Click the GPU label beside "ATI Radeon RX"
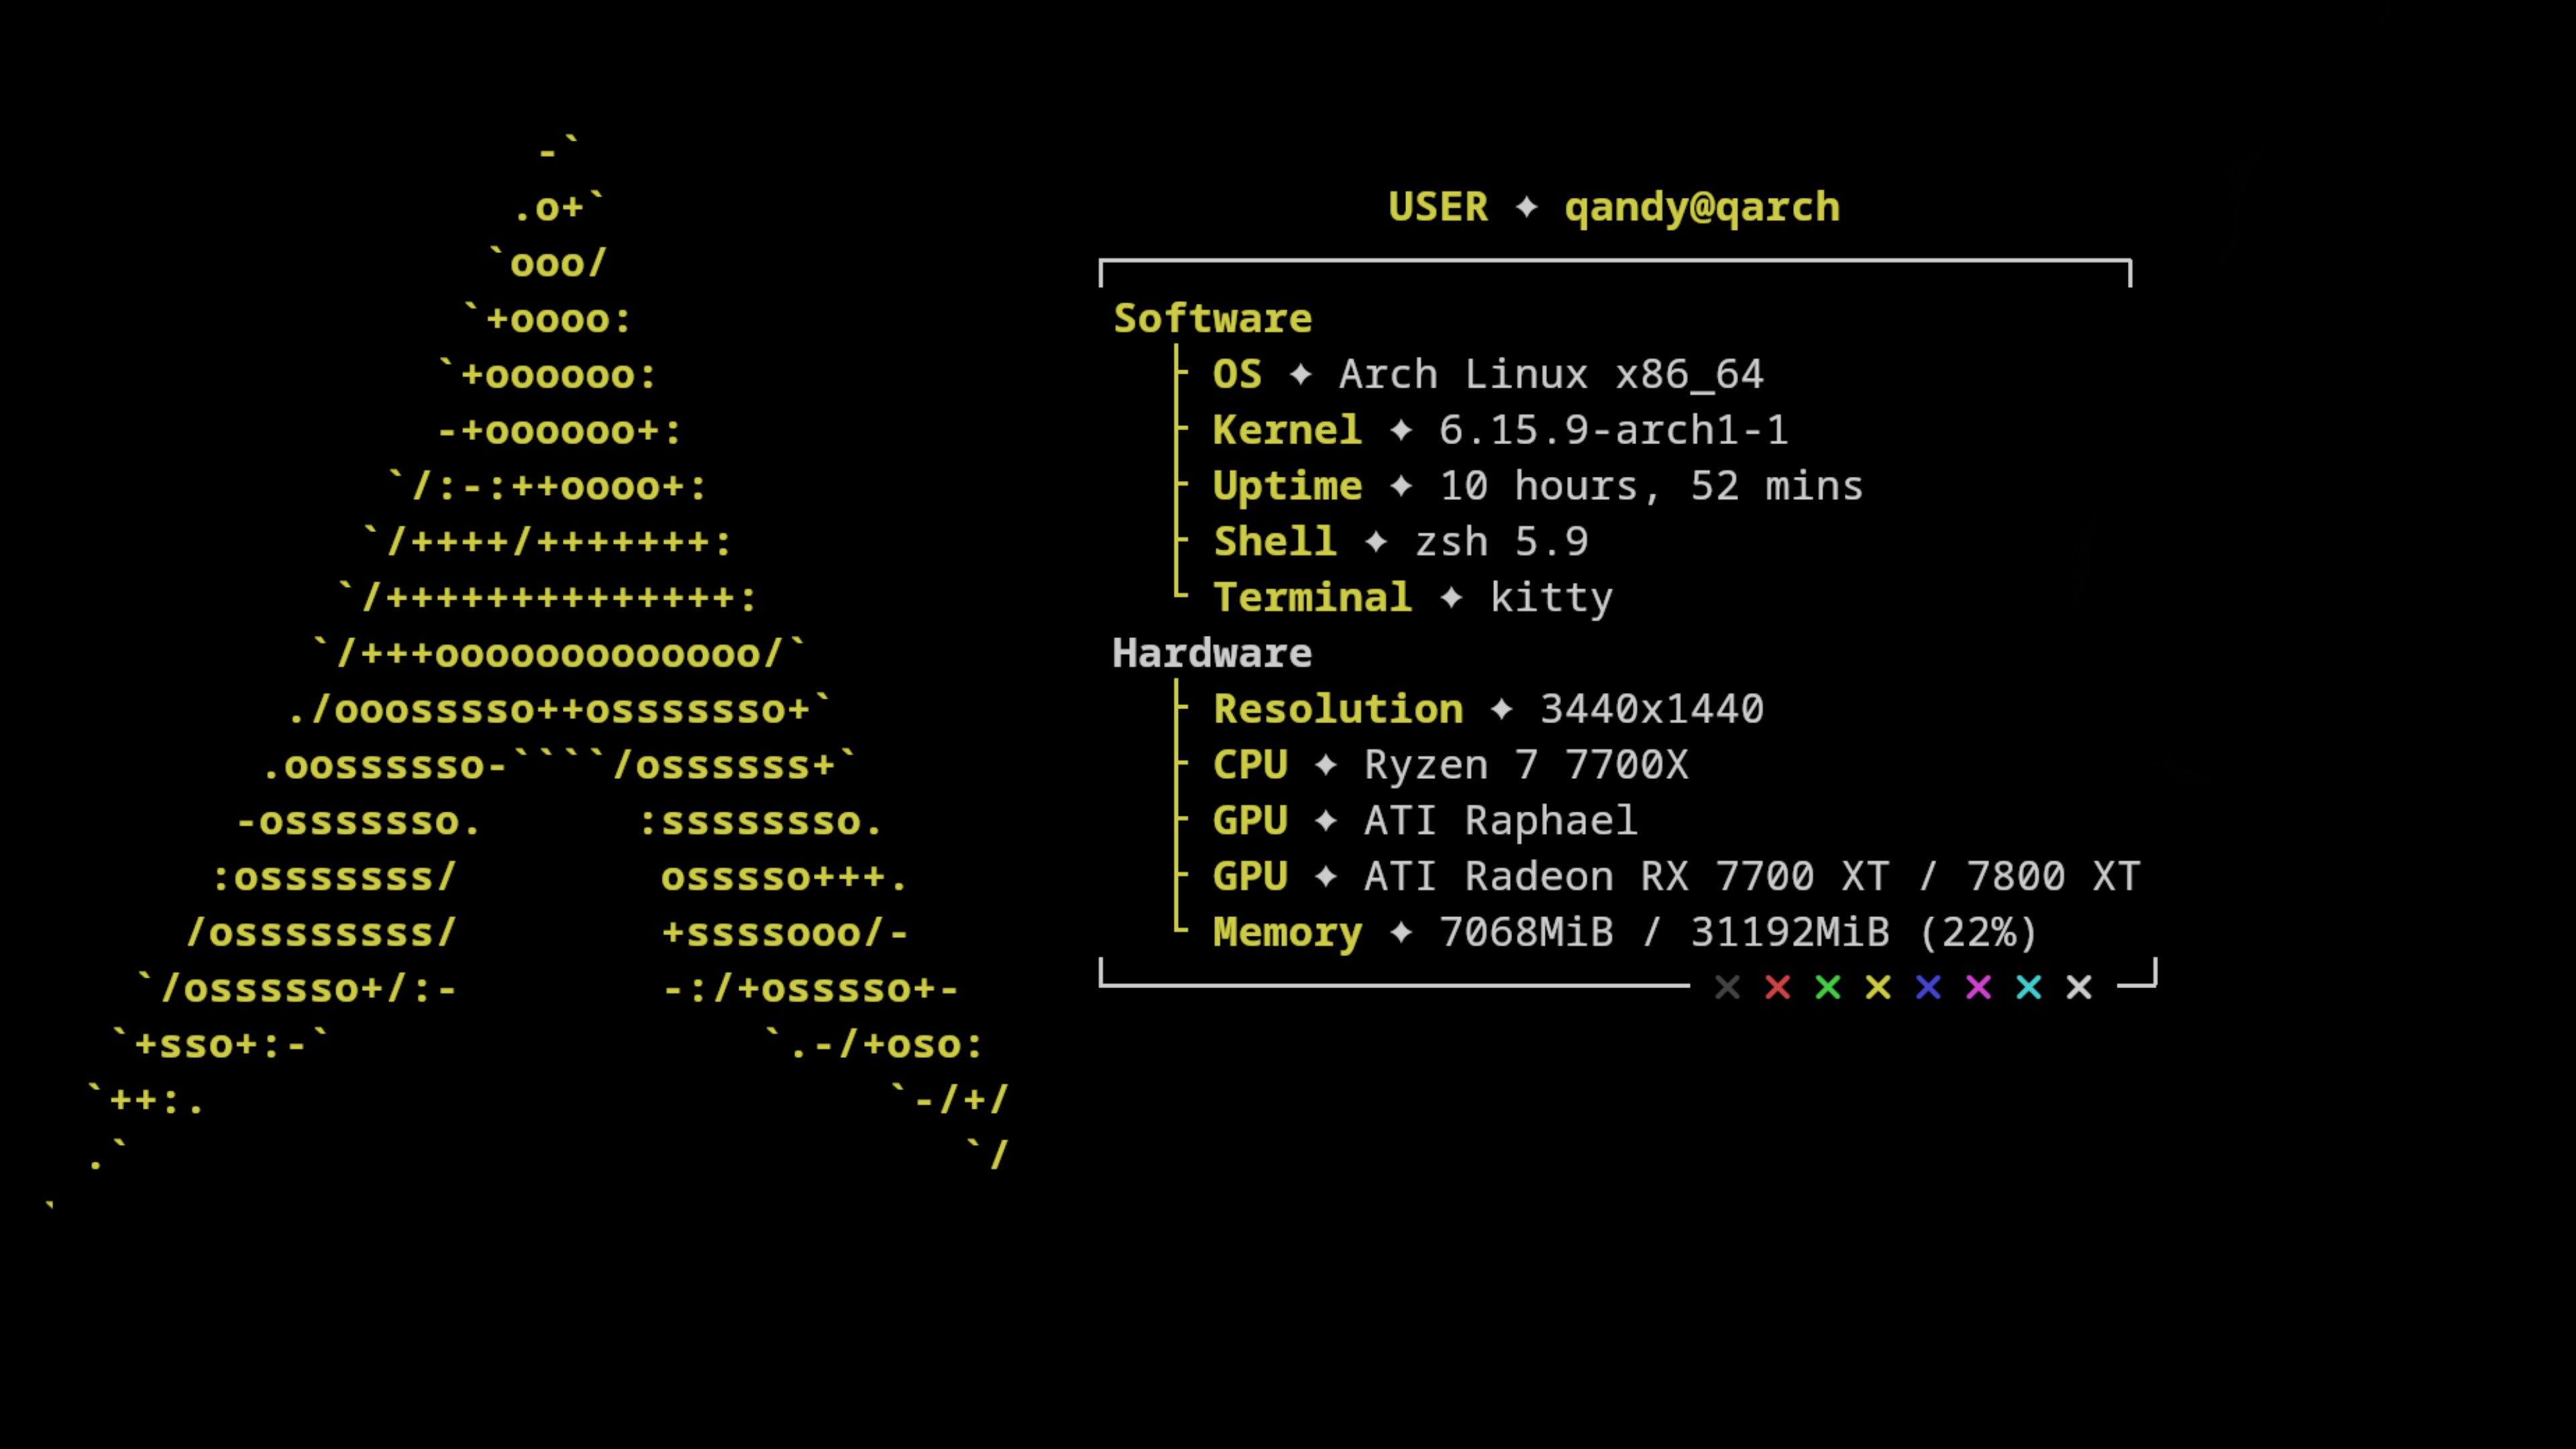This screenshot has height=1449, width=2576. click(x=1250, y=877)
